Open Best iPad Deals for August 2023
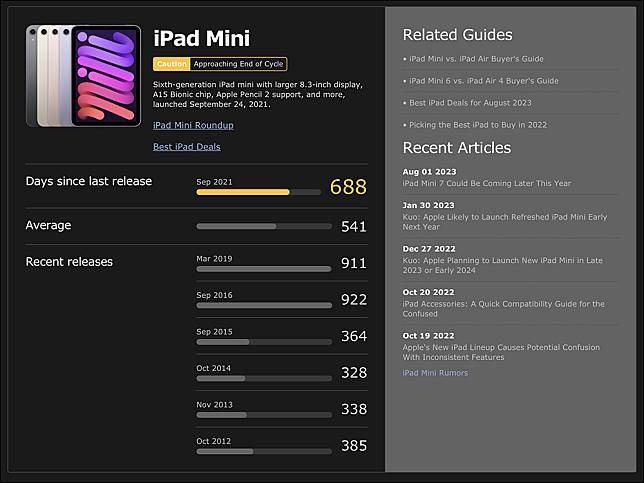Screen dimensions: 644x483 point(470,103)
